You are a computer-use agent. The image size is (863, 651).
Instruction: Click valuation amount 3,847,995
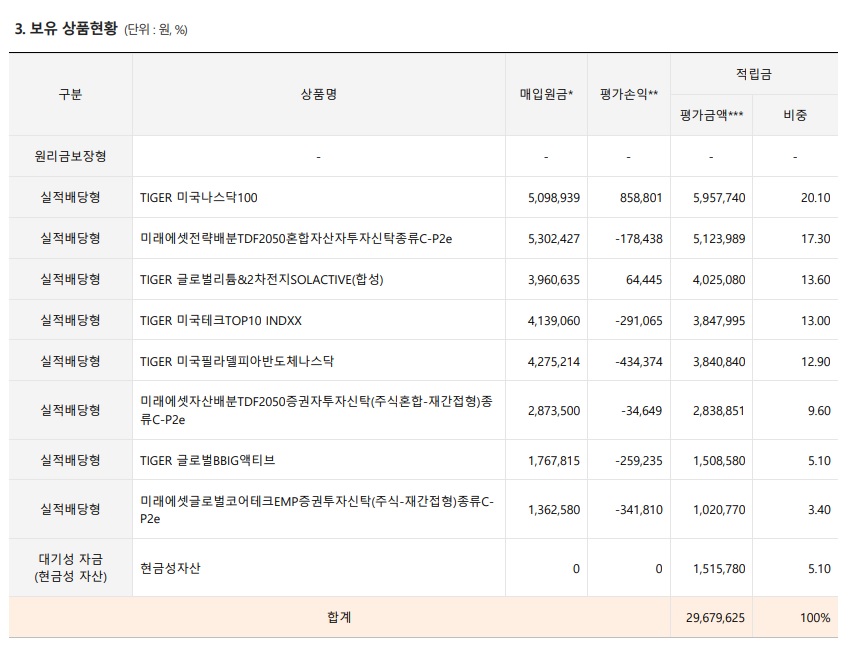click(x=719, y=320)
